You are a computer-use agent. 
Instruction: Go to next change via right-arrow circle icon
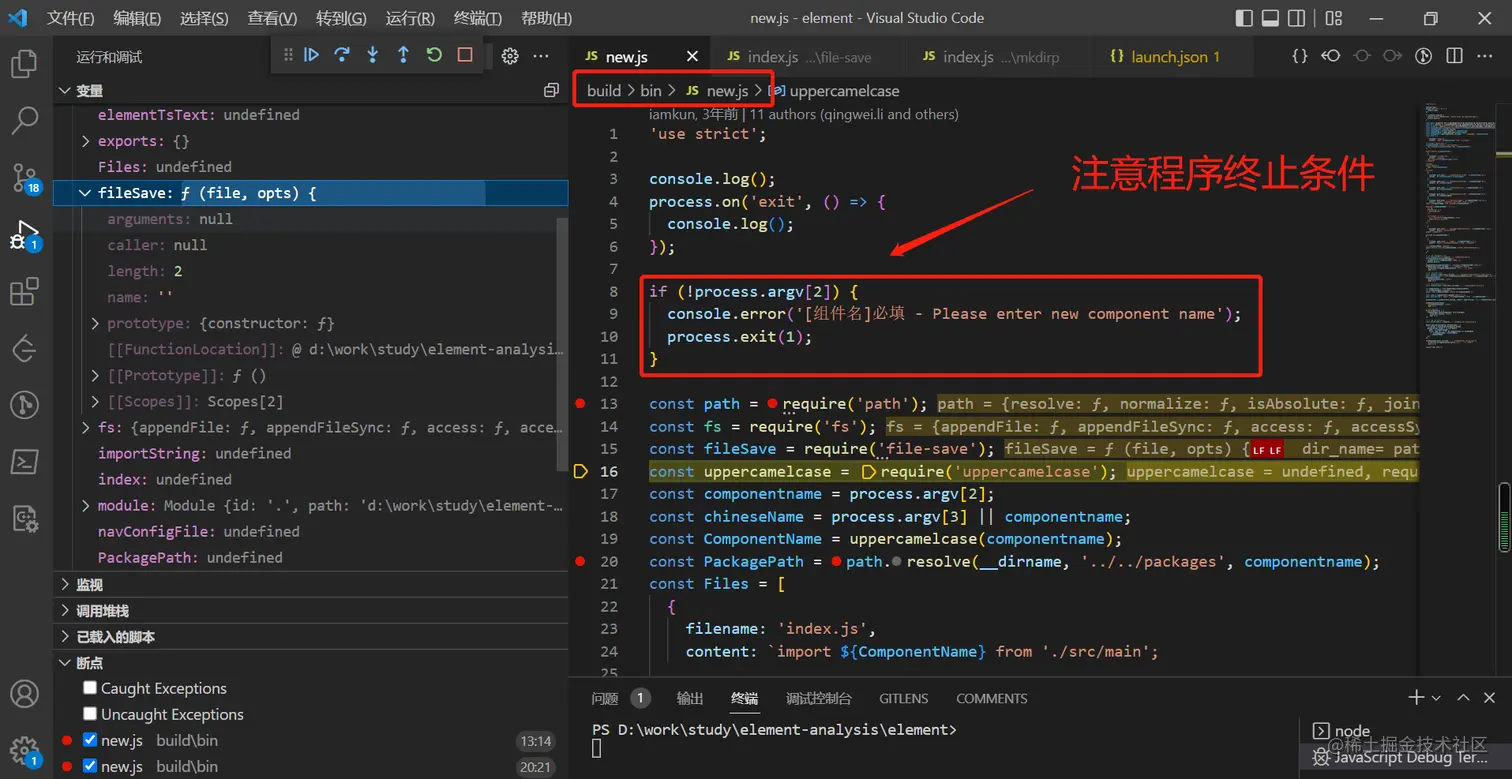[1392, 56]
